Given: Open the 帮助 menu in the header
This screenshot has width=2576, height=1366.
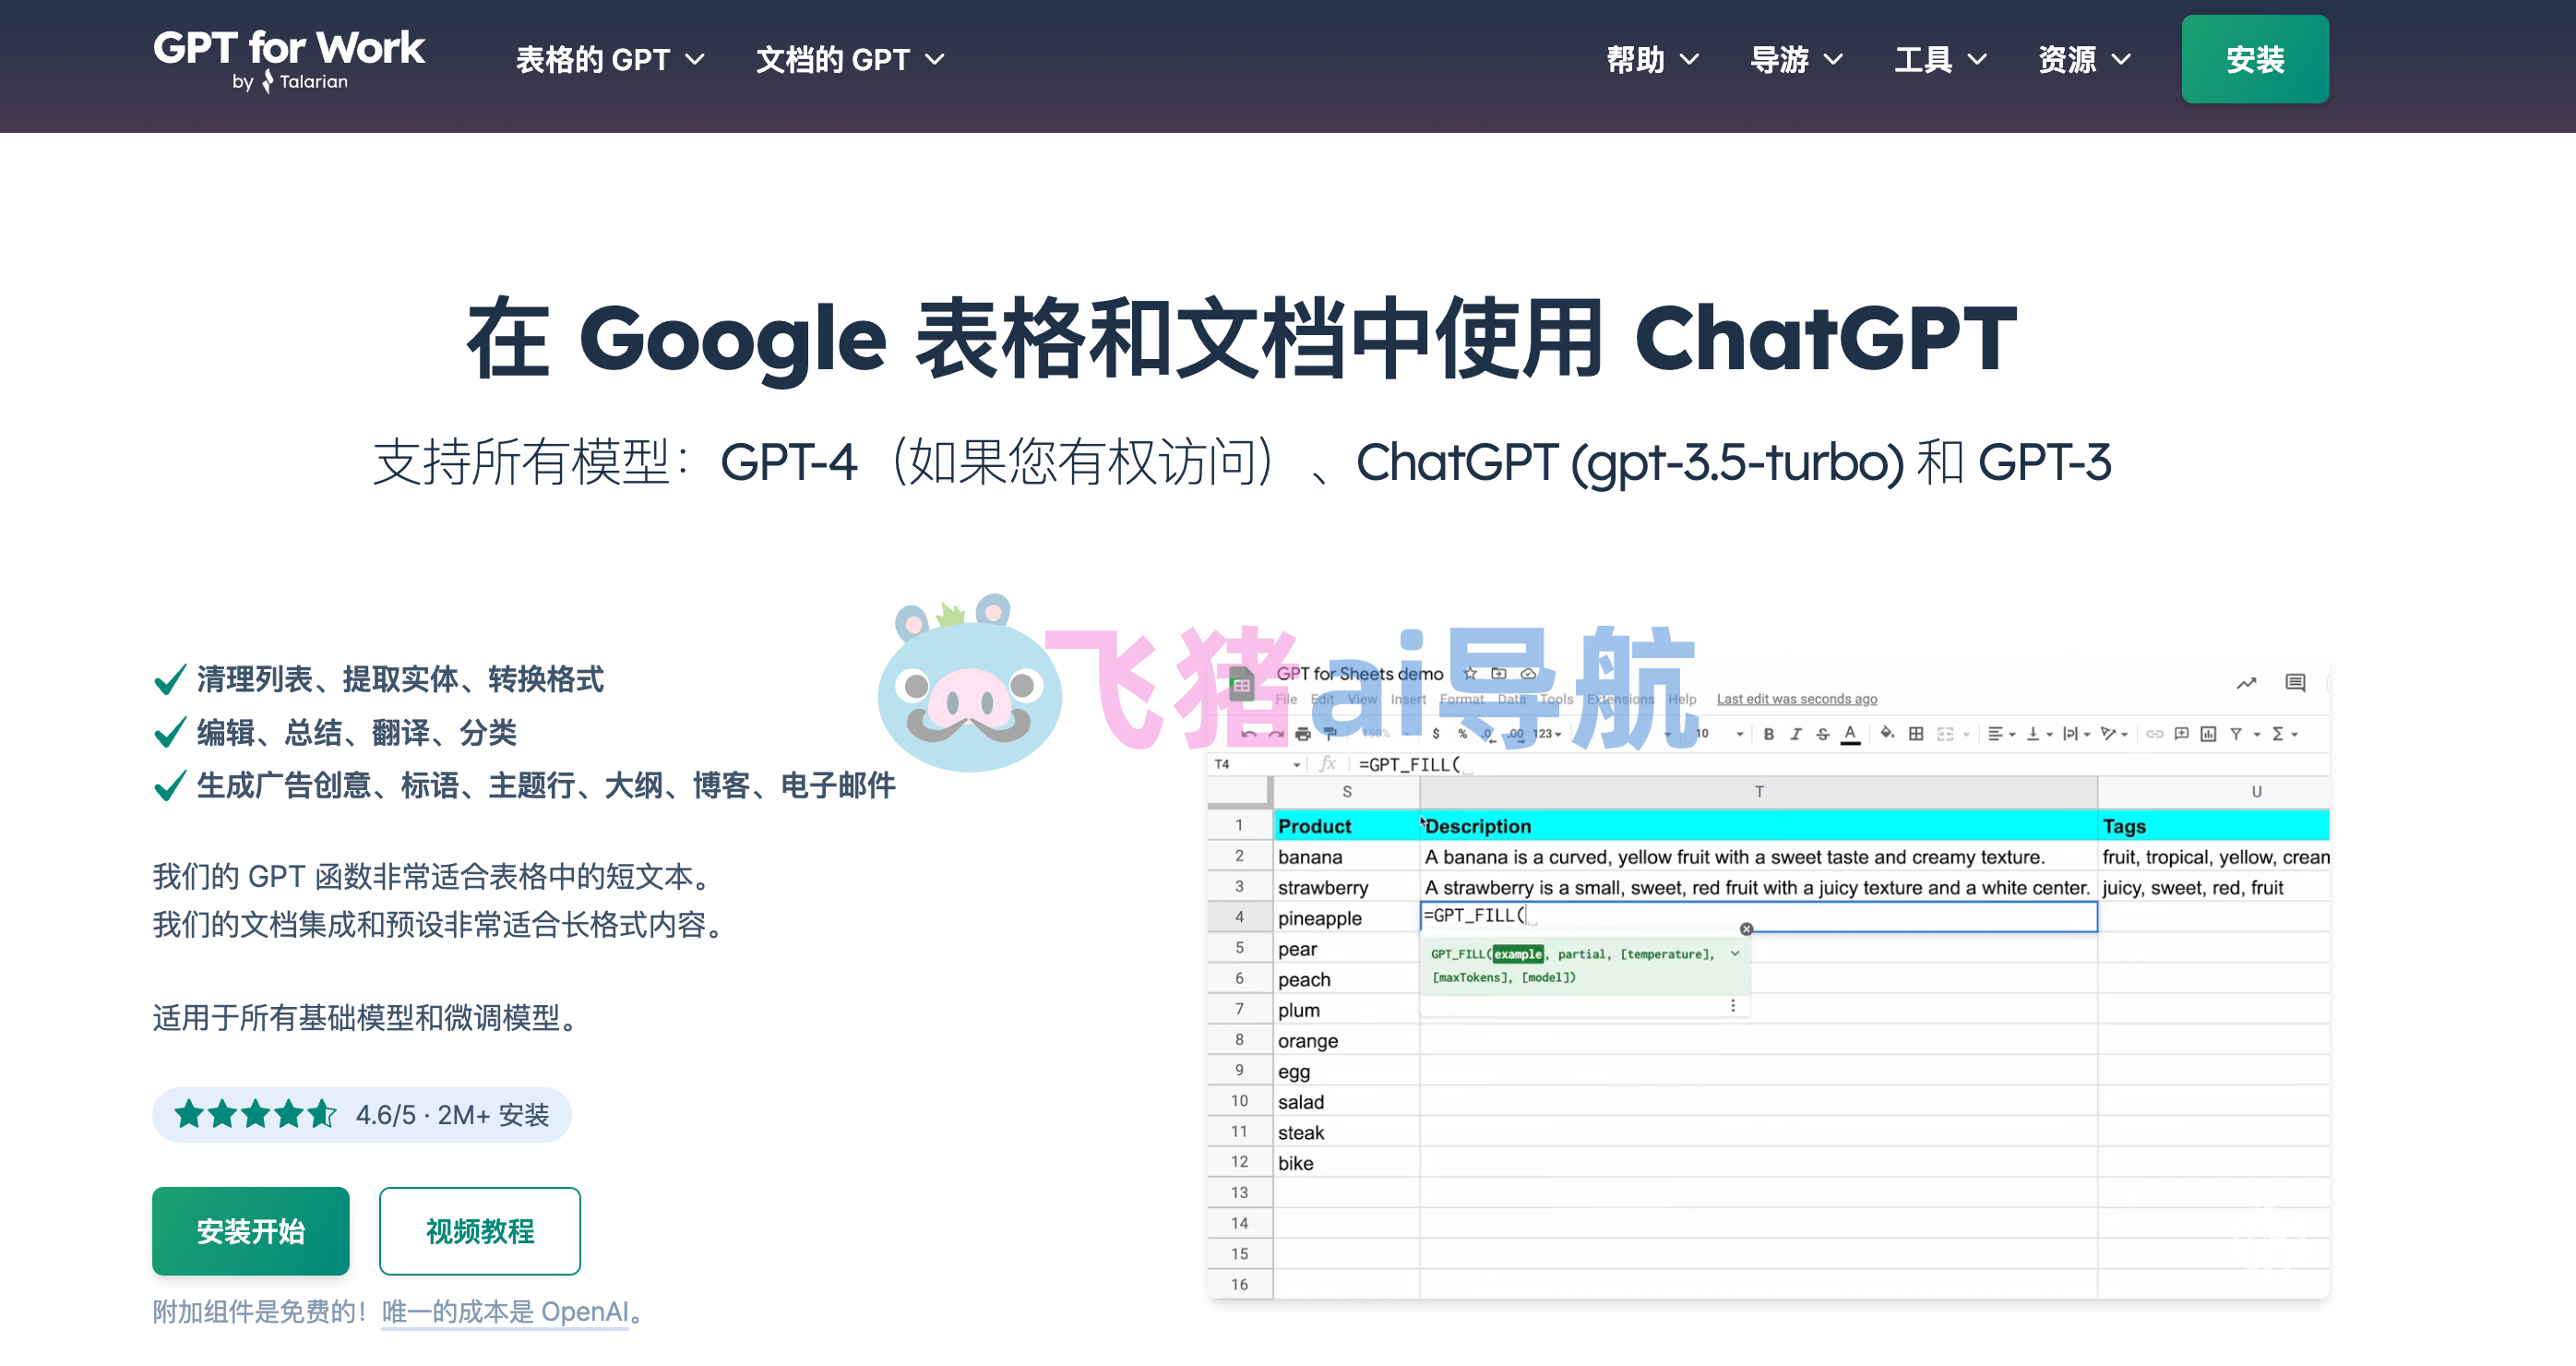Looking at the screenshot, I should point(1652,60).
